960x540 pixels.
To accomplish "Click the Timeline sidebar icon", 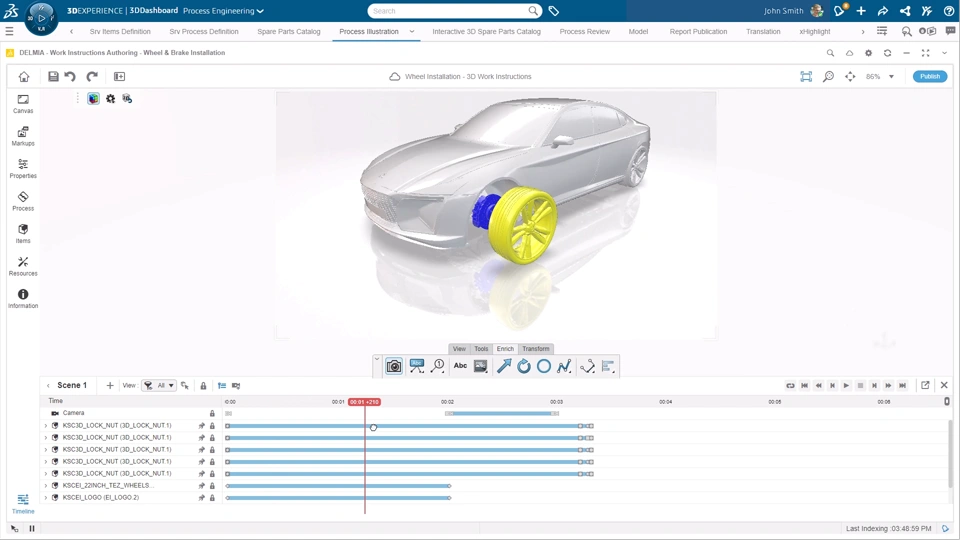I will click(23, 503).
